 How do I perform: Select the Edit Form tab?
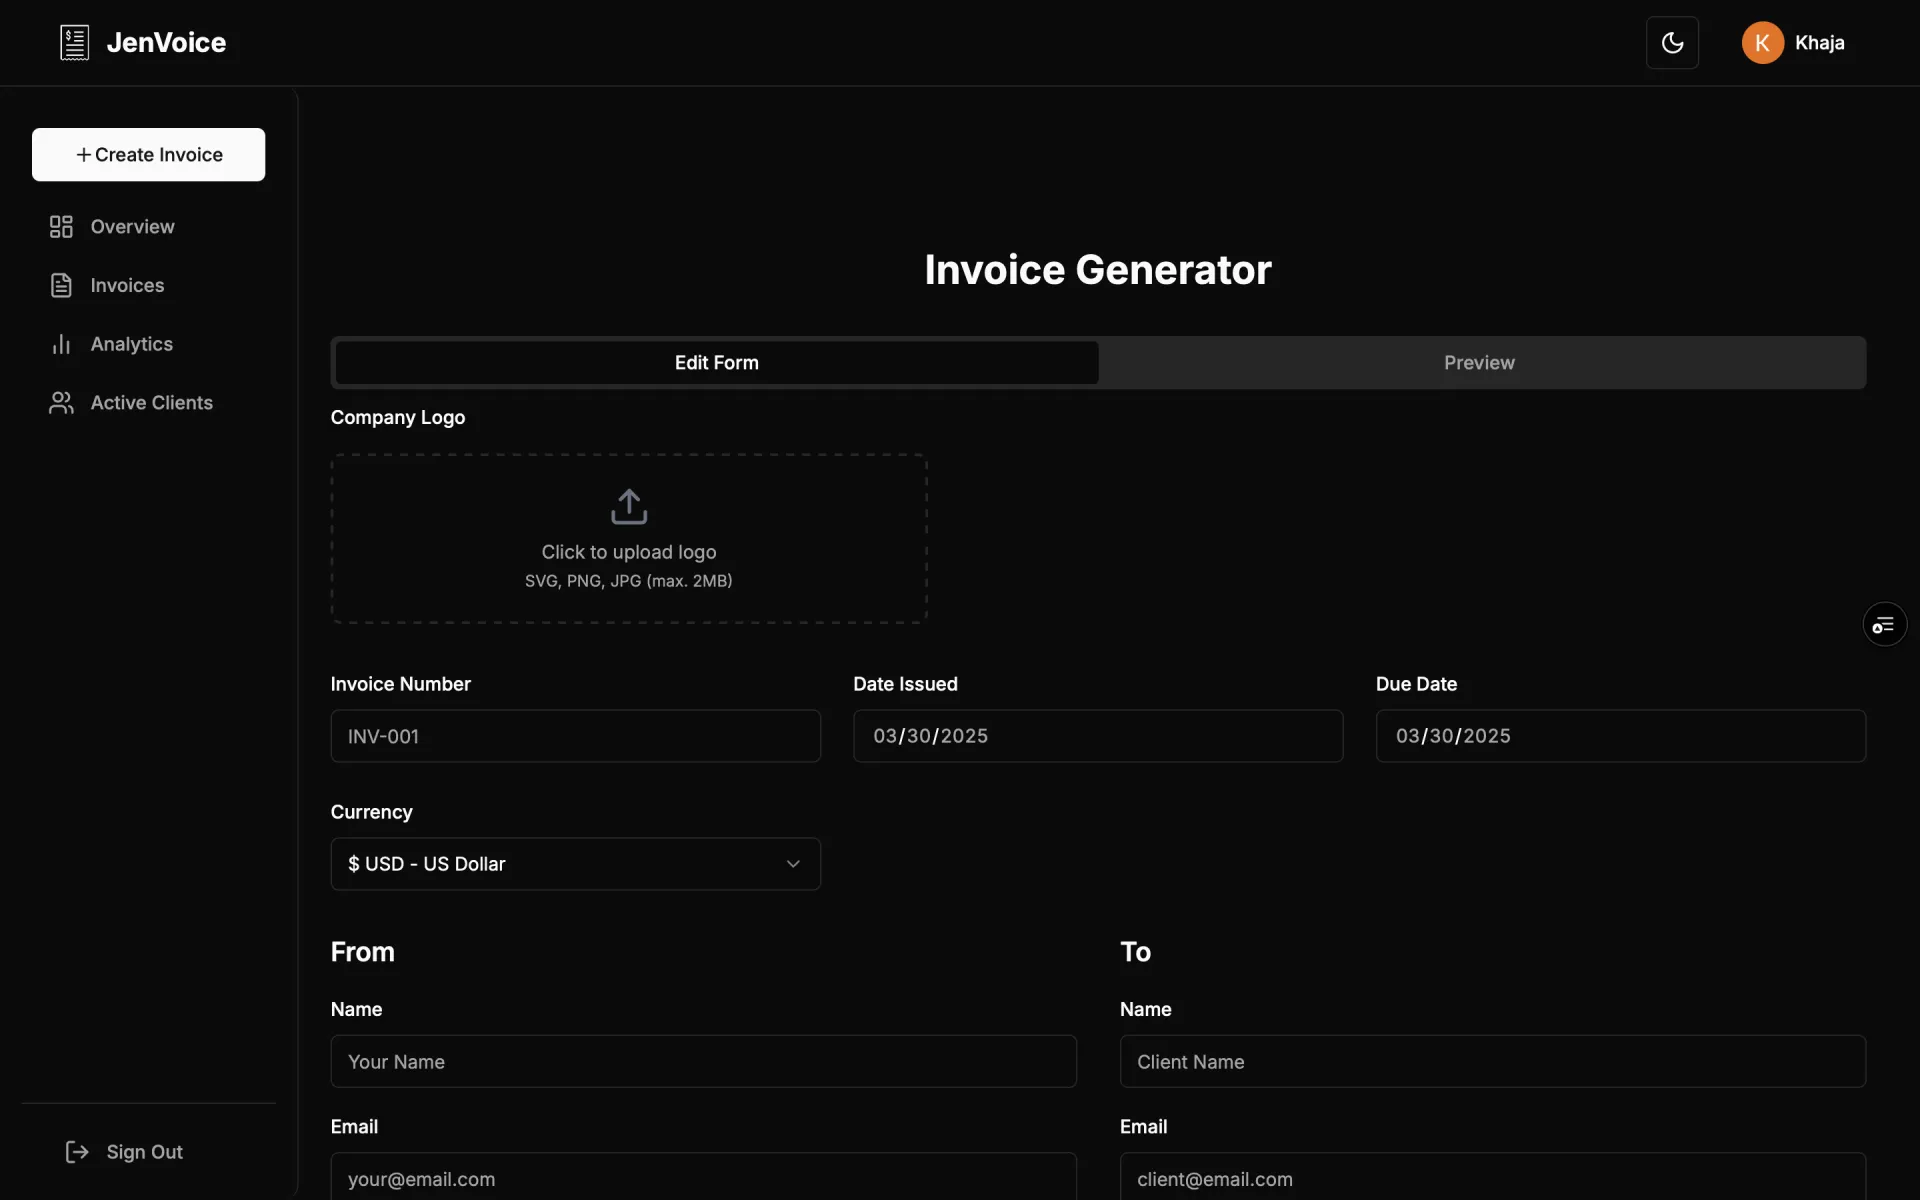click(x=716, y=363)
